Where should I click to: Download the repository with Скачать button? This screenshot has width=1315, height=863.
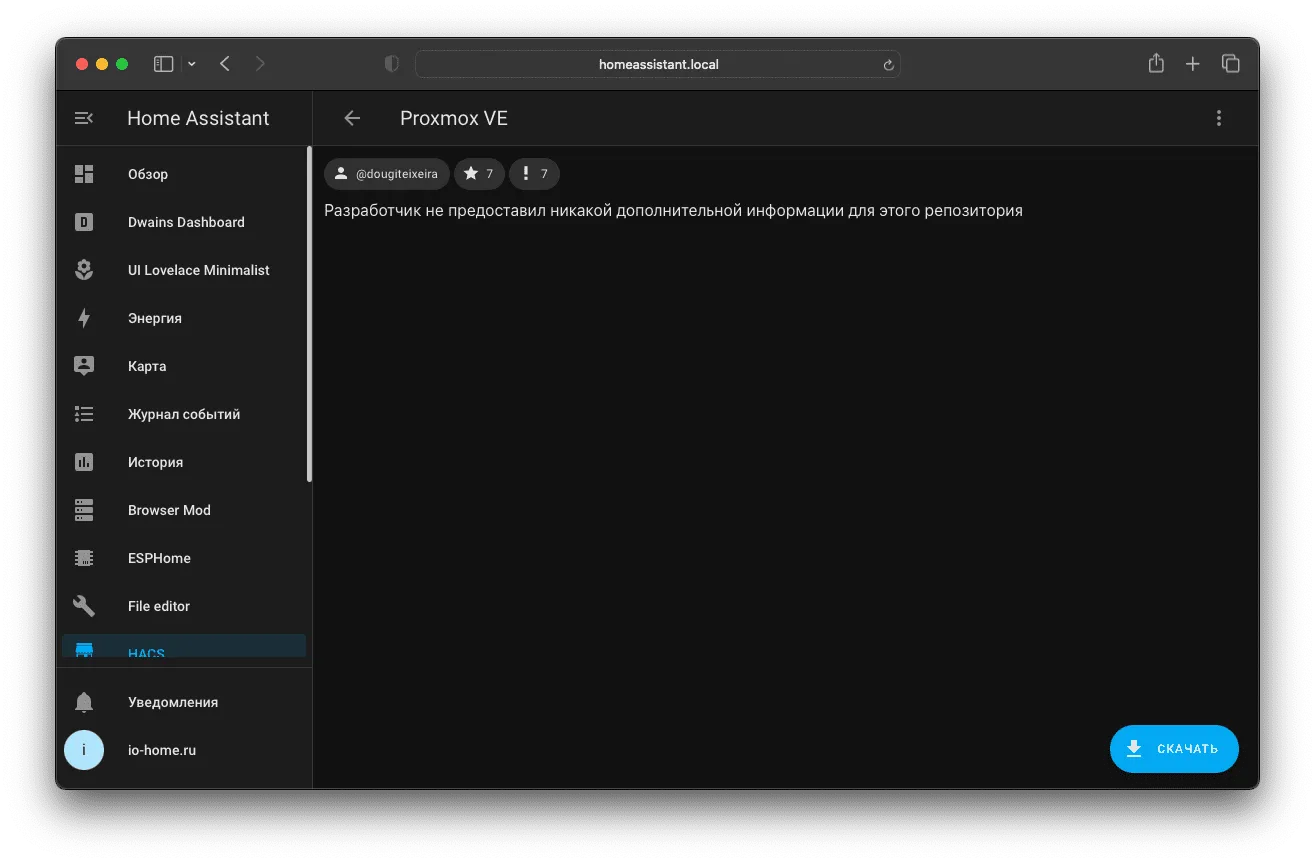click(1174, 749)
